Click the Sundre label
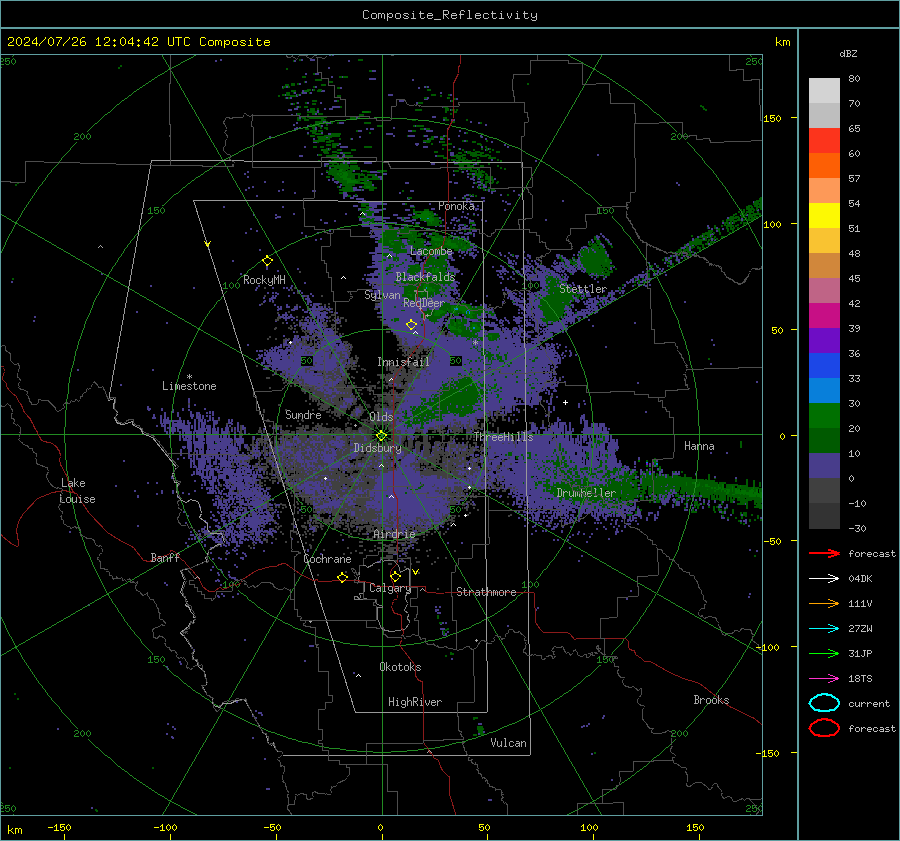This screenshot has height=841, width=900. (x=303, y=414)
